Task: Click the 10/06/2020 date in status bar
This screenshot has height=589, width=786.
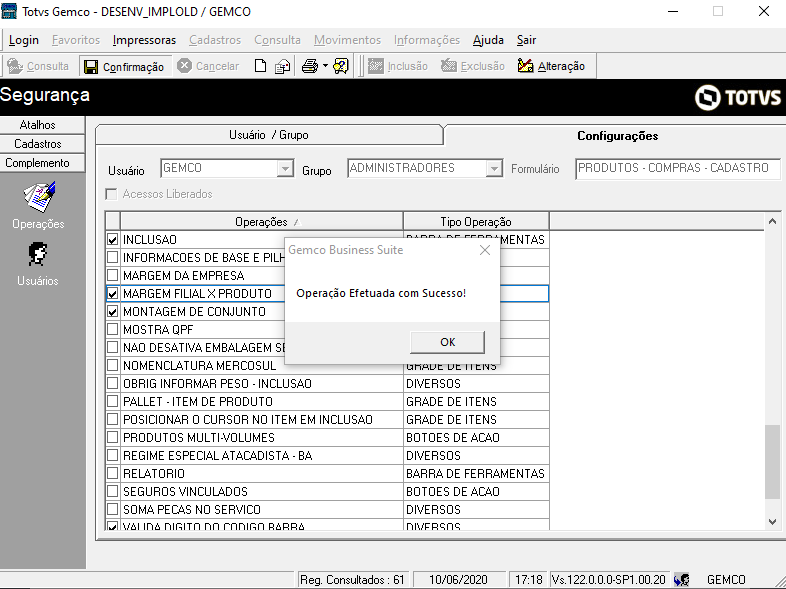Action: (458, 580)
